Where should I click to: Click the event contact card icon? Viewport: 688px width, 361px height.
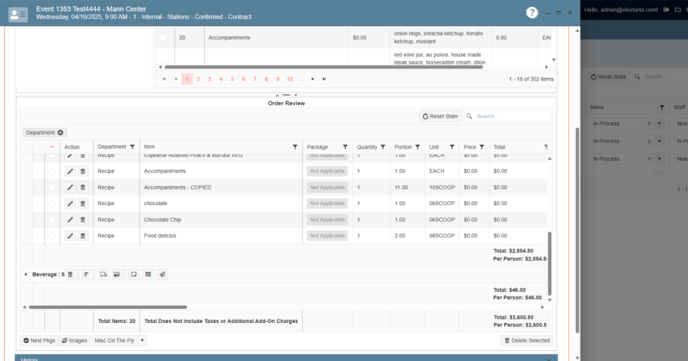click(18, 14)
